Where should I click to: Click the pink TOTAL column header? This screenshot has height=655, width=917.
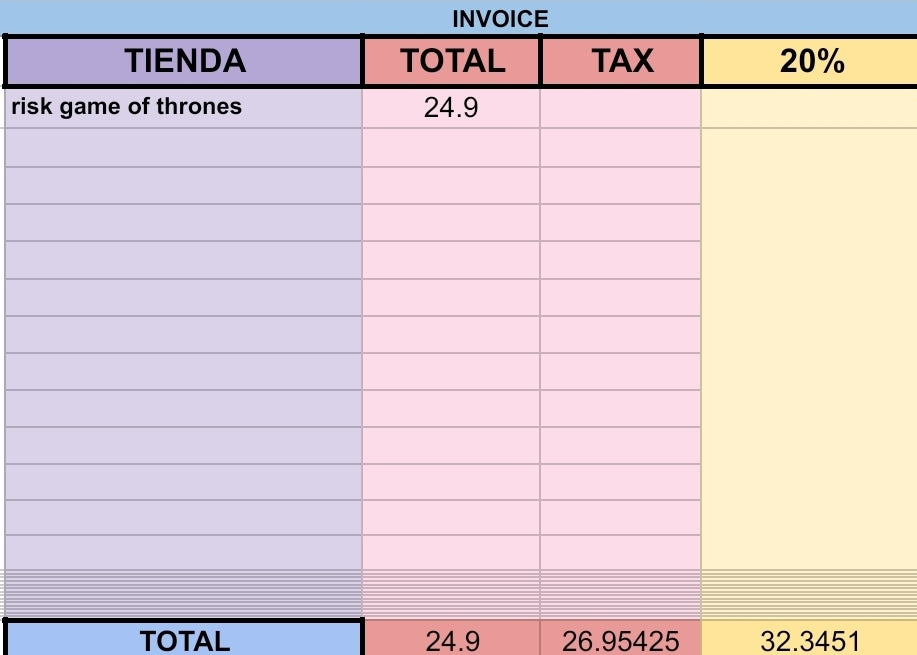tap(452, 62)
